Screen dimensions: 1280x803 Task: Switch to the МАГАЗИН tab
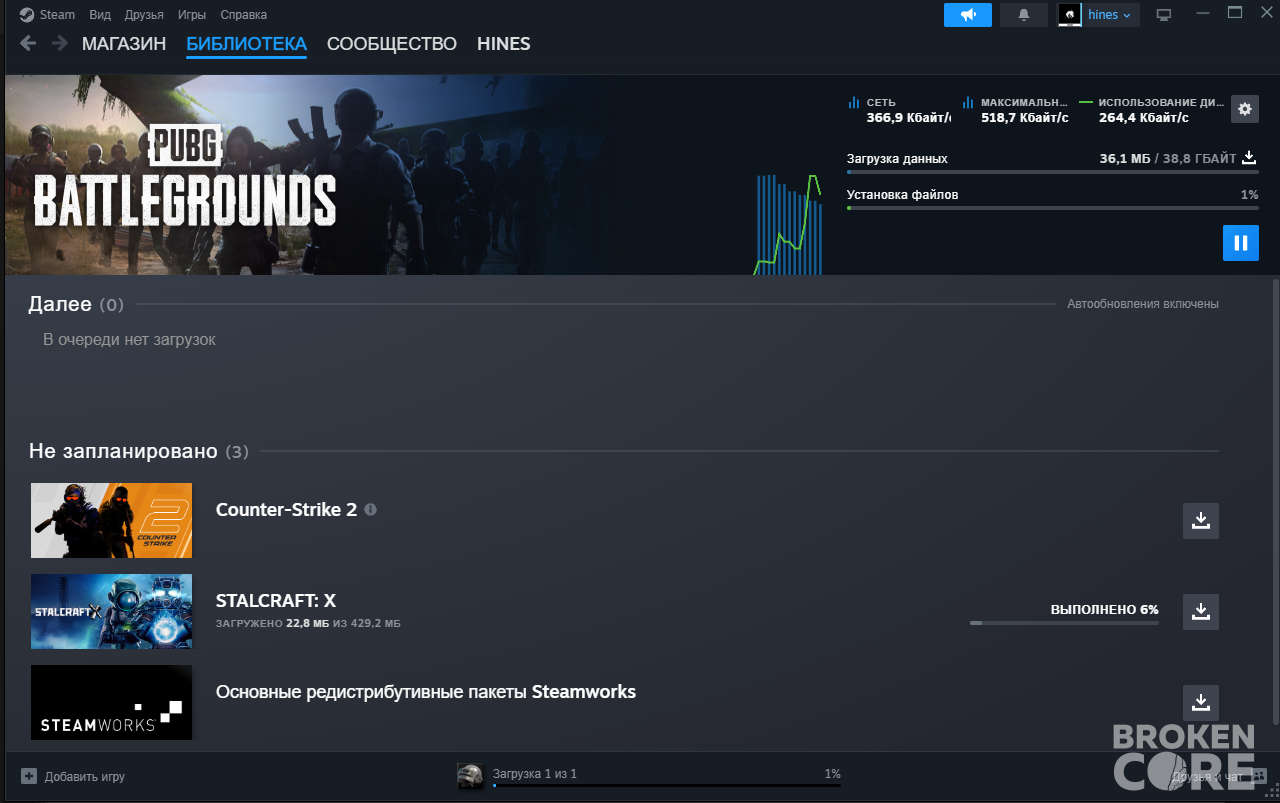pyautogui.click(x=124, y=44)
